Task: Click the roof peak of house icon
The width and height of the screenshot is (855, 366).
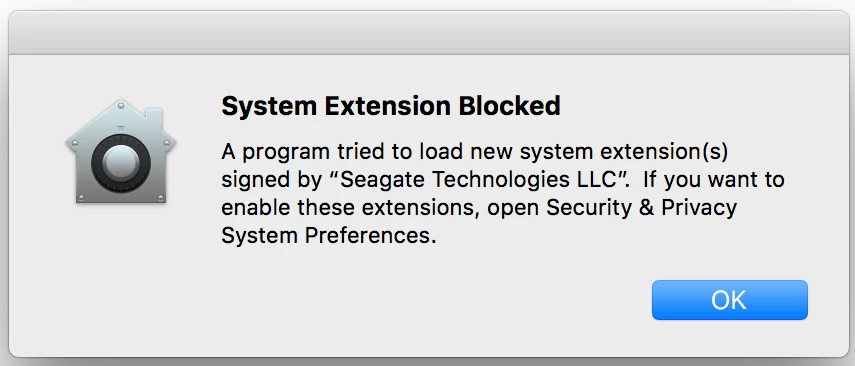Action: 121,104
